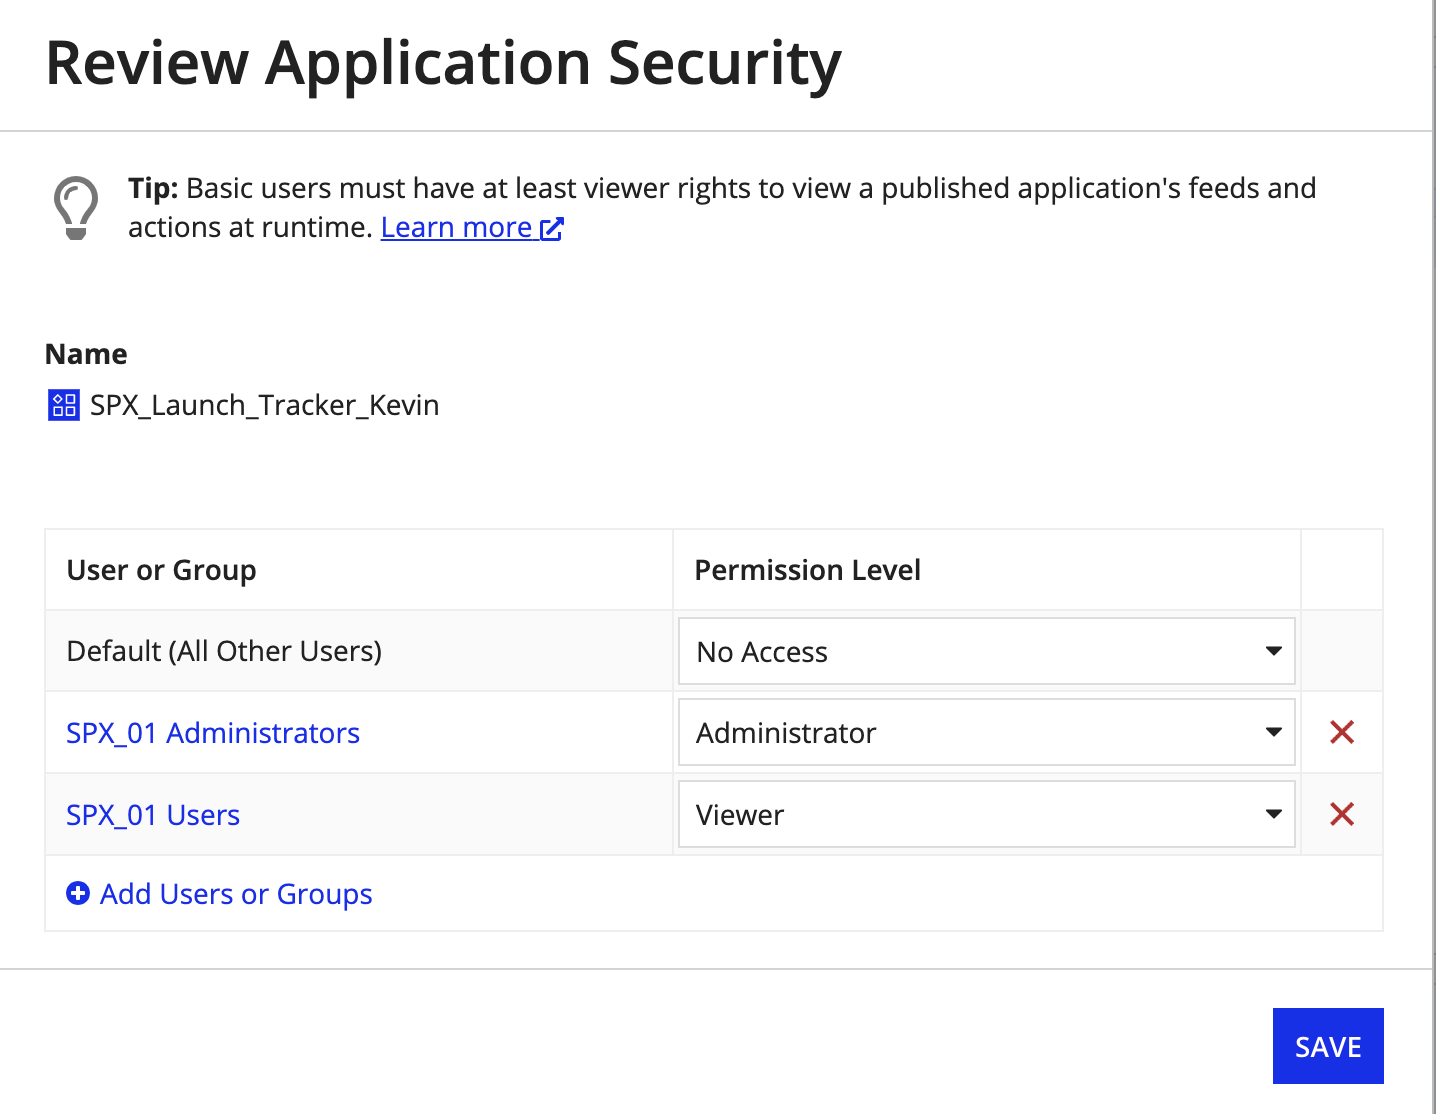Click the lightbulb tip icon
1436x1114 pixels.
[x=76, y=208]
